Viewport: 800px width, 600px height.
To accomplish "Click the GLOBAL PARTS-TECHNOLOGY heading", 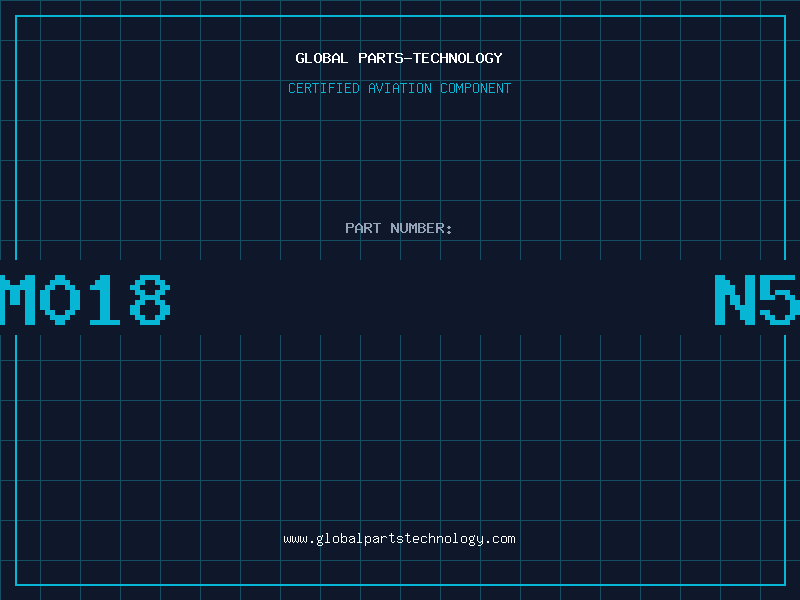I will 399,58.
